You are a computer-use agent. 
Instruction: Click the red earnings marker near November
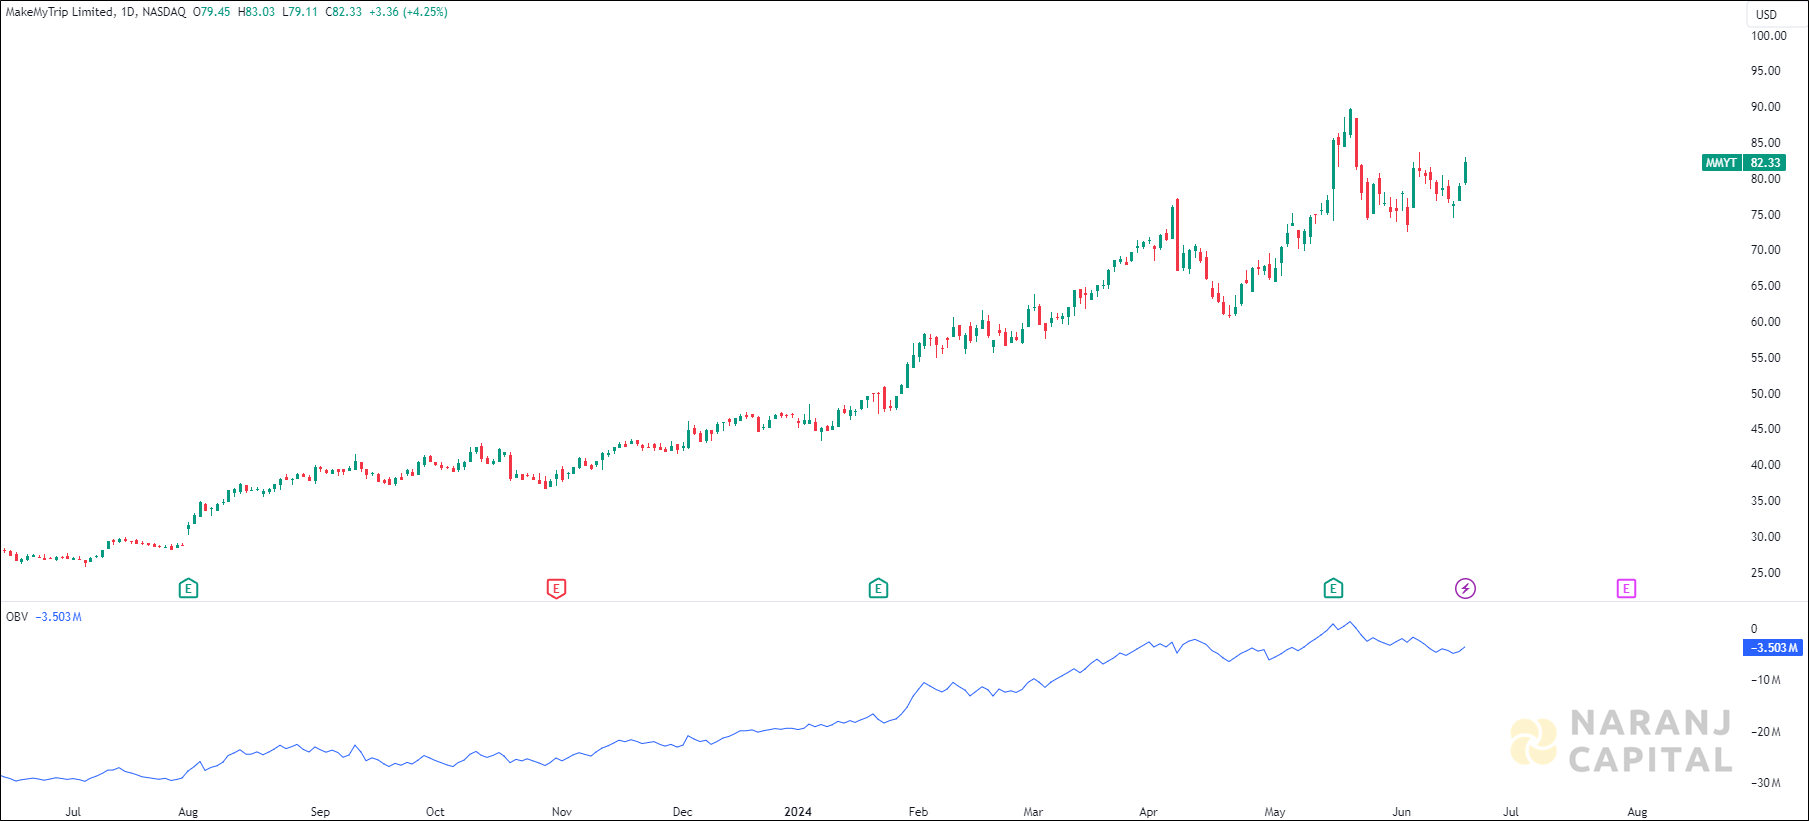pyautogui.click(x=556, y=588)
